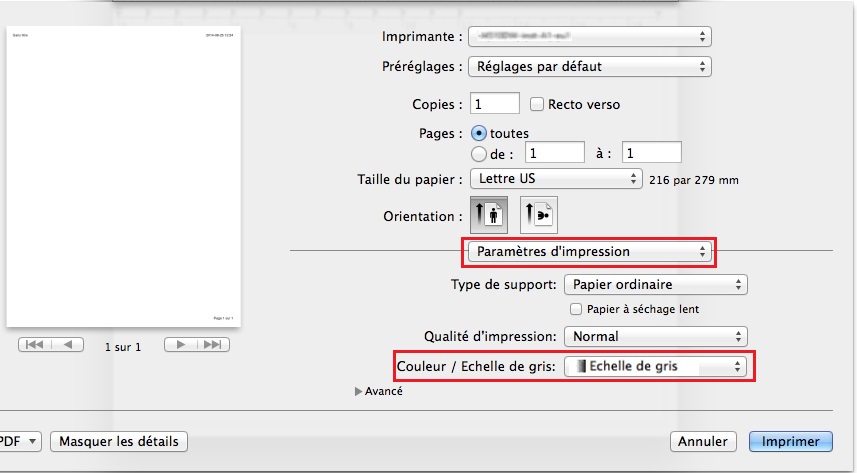Go to previous preview page
857x473 pixels.
68,344
